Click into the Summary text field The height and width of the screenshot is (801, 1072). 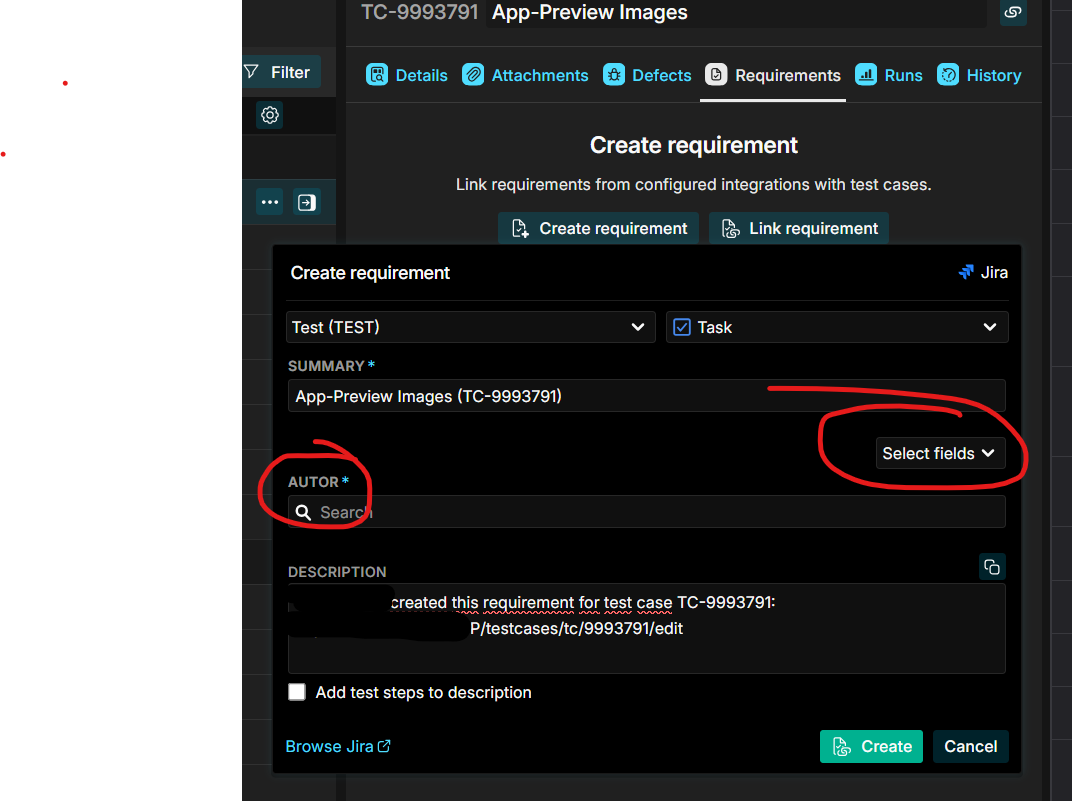coord(646,396)
